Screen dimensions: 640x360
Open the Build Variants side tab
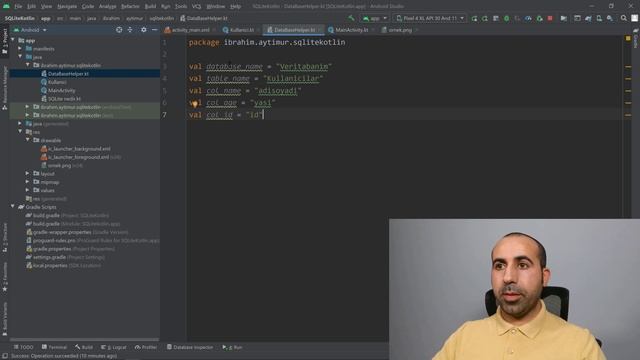(4, 319)
